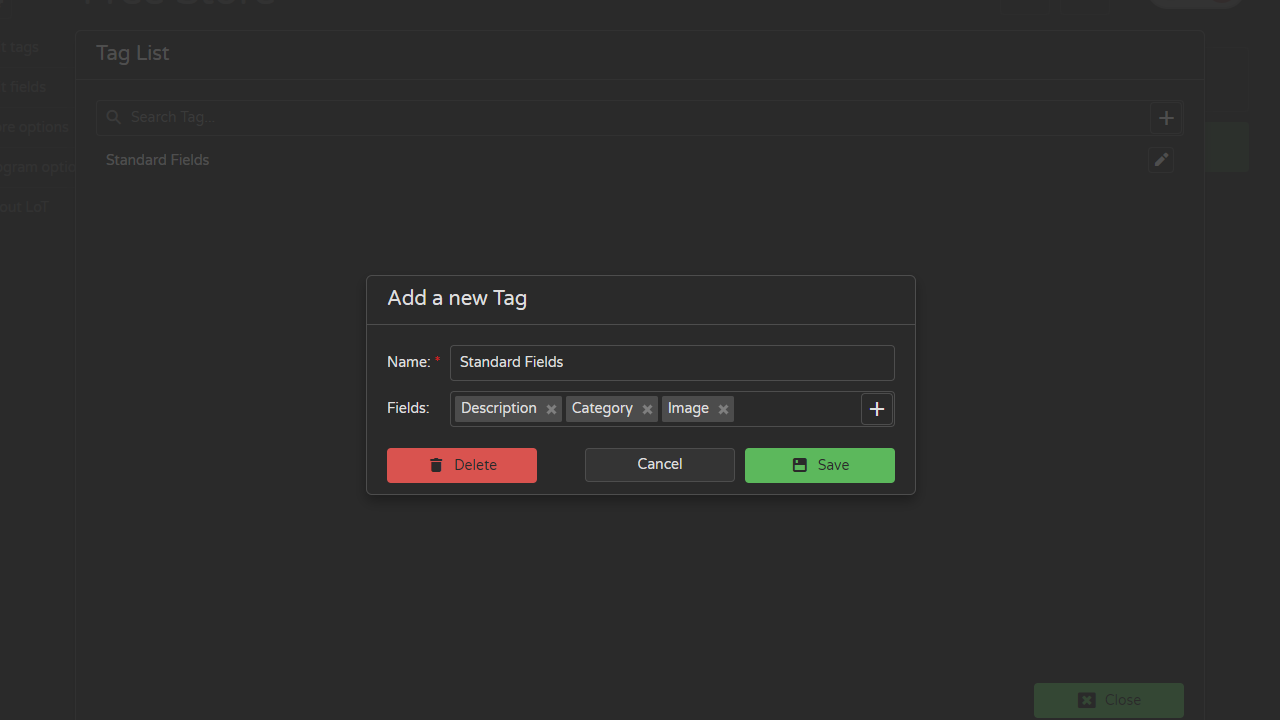
Task: Add a field with the plus button
Action: (x=877, y=409)
